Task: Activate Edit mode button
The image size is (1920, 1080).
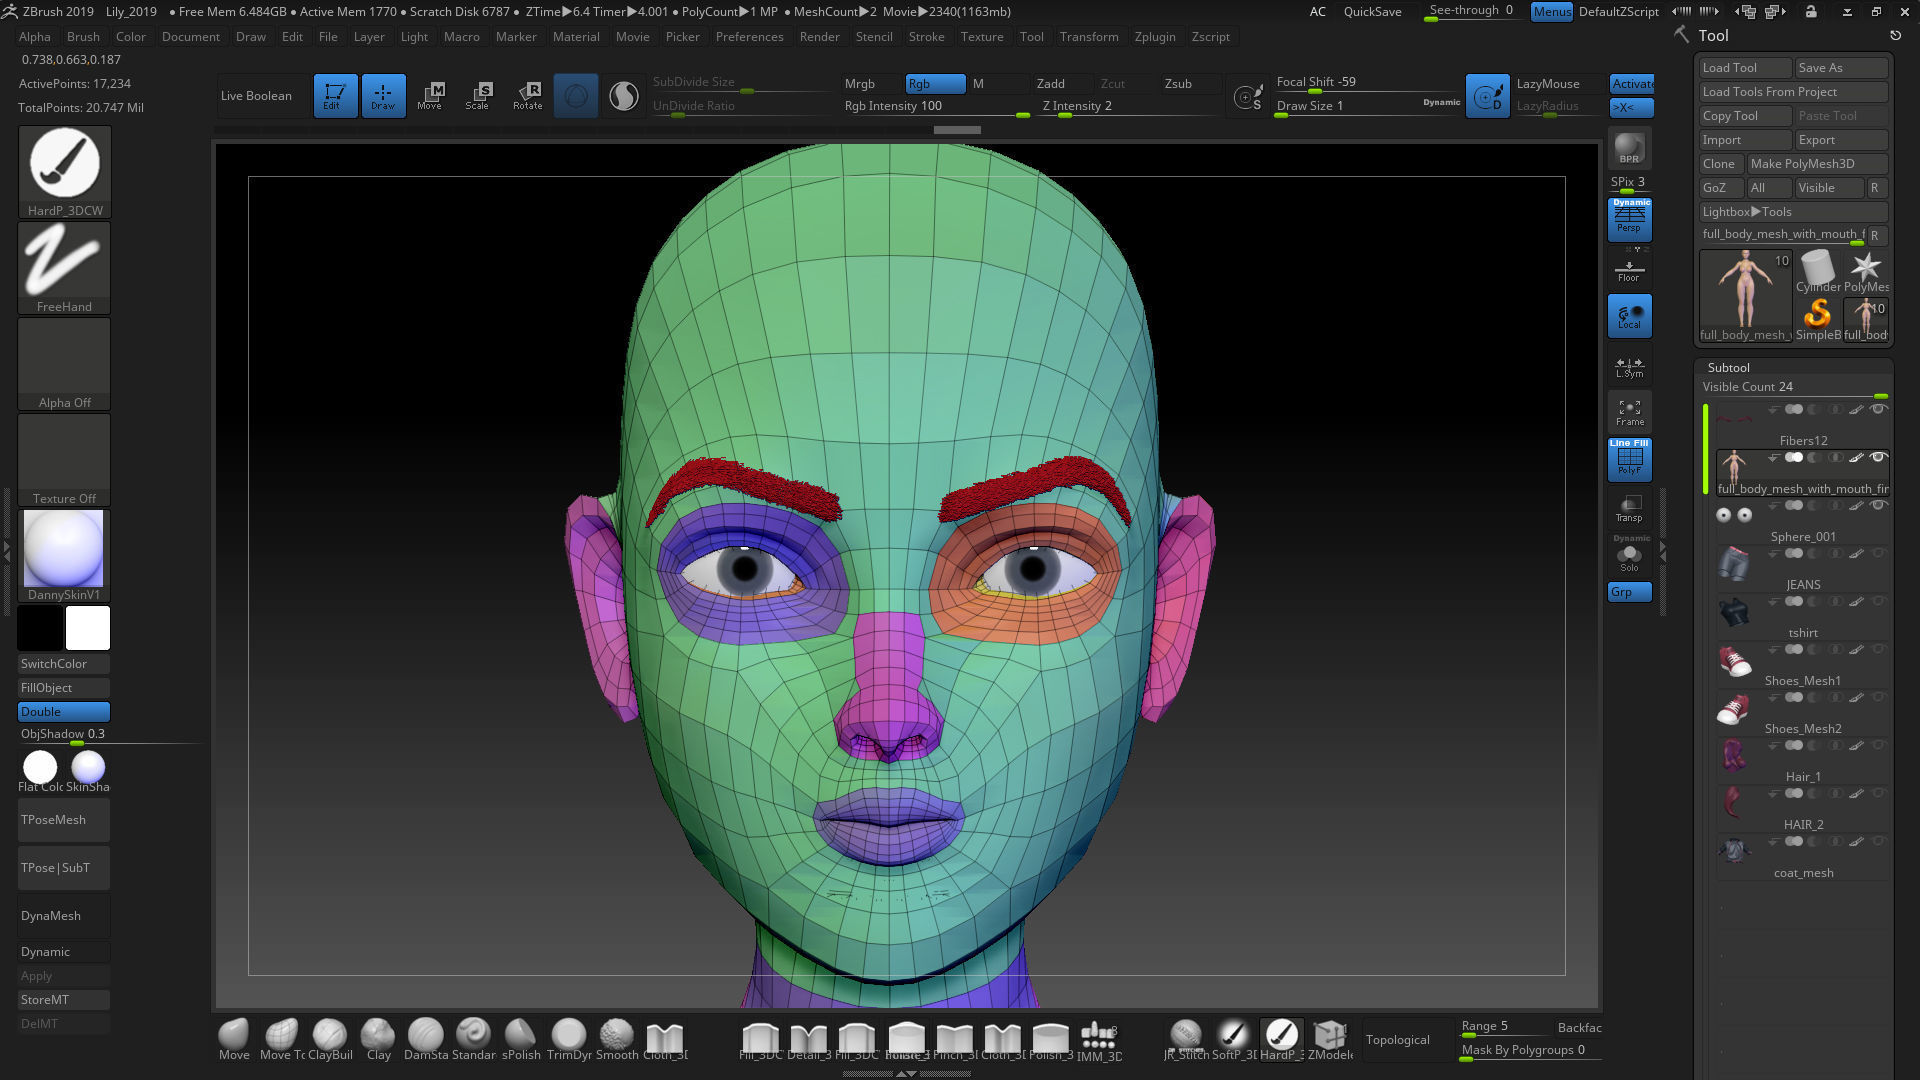Action: click(x=335, y=96)
